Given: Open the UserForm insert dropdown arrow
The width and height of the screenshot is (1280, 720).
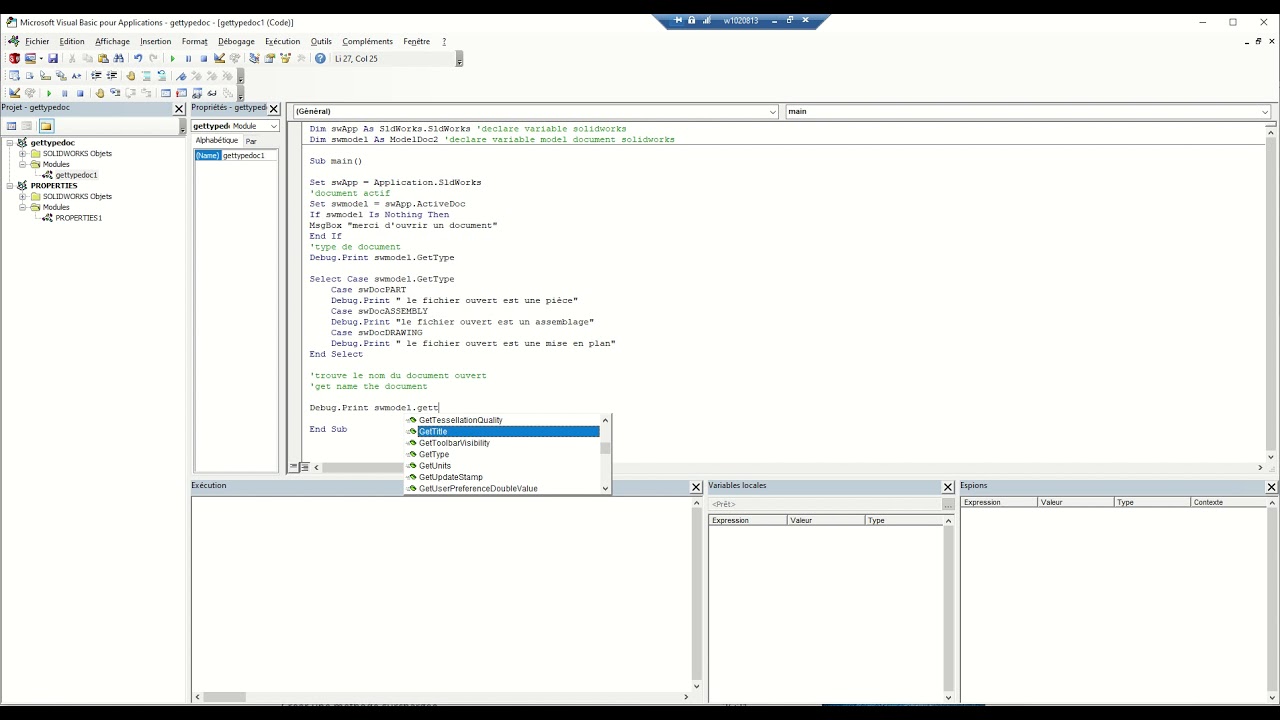Looking at the screenshot, I should pos(41,58).
